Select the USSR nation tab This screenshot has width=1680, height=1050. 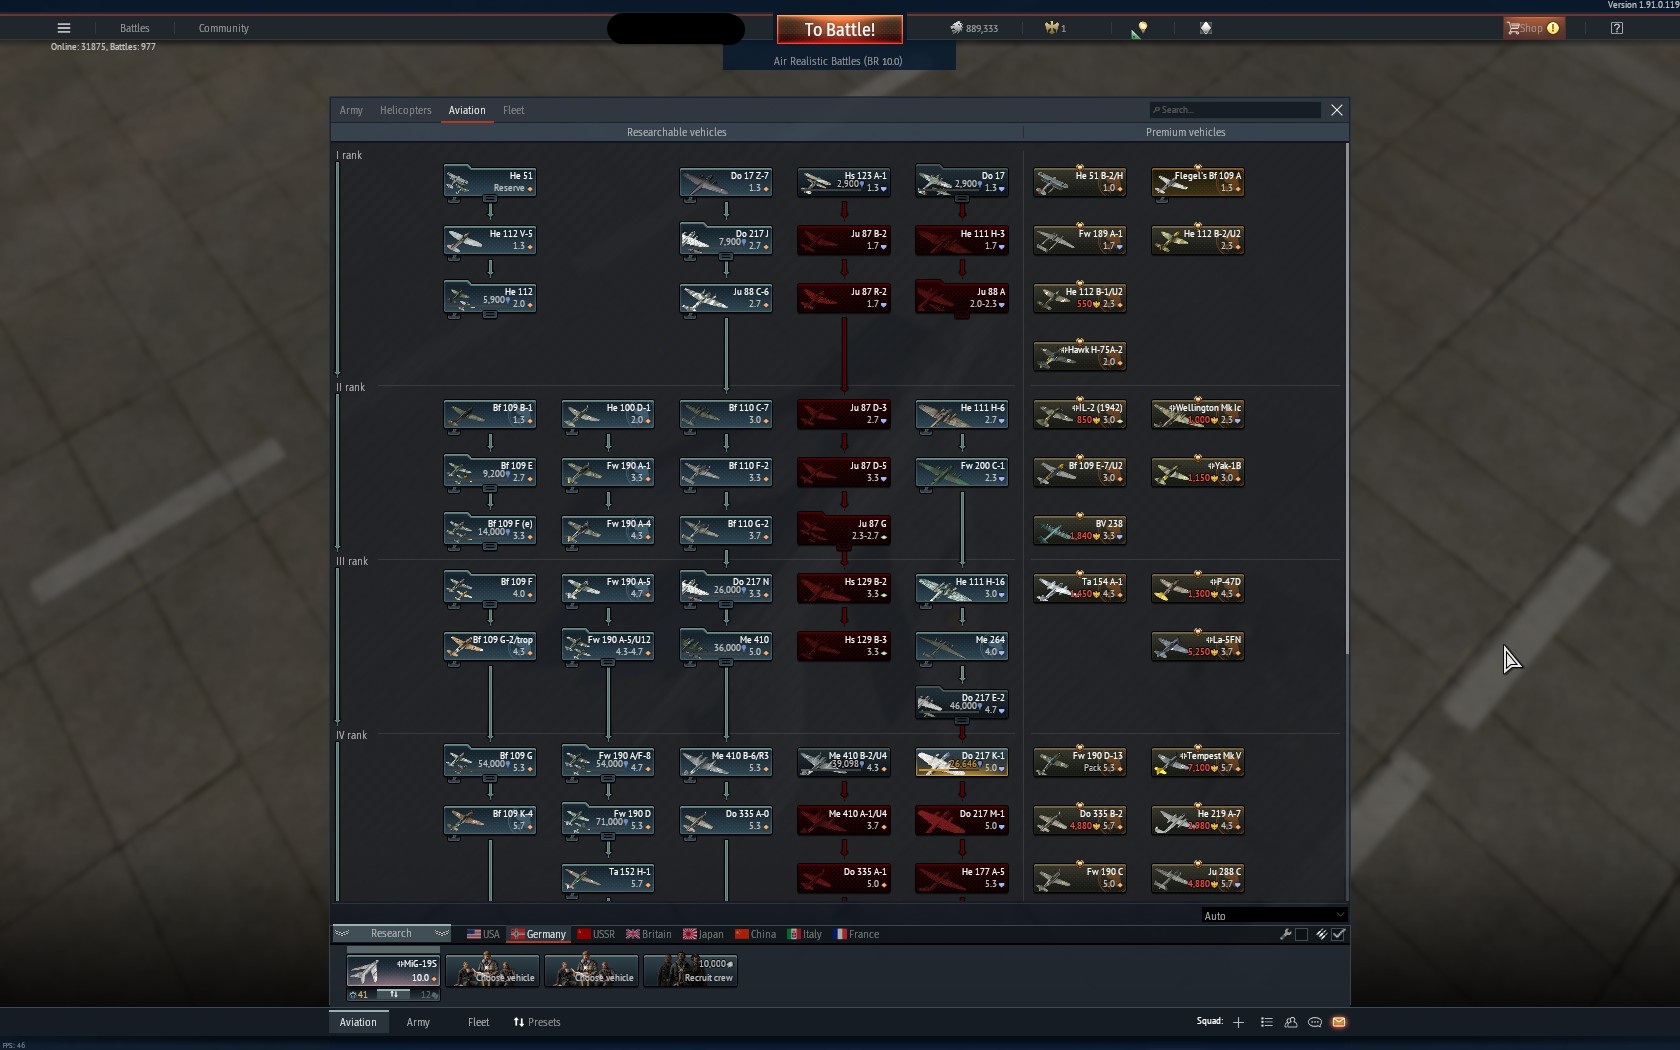tap(596, 934)
